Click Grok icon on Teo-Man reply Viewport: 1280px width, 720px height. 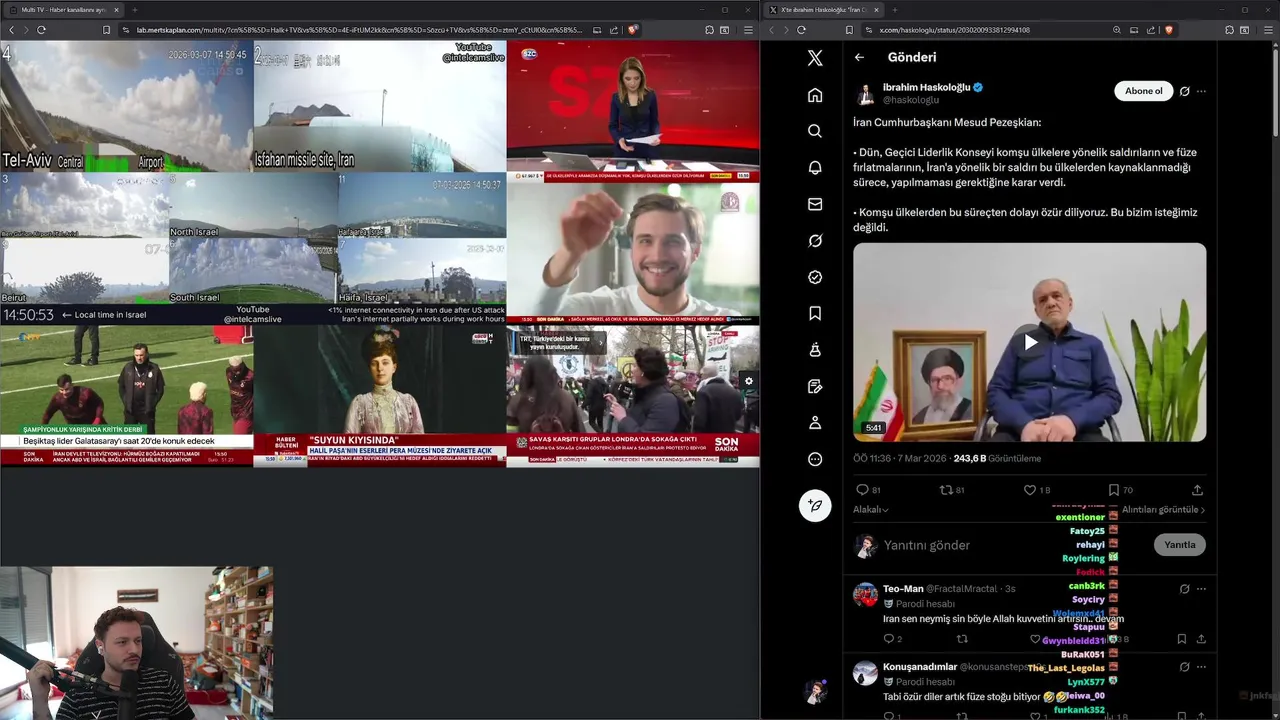tap(1184, 589)
